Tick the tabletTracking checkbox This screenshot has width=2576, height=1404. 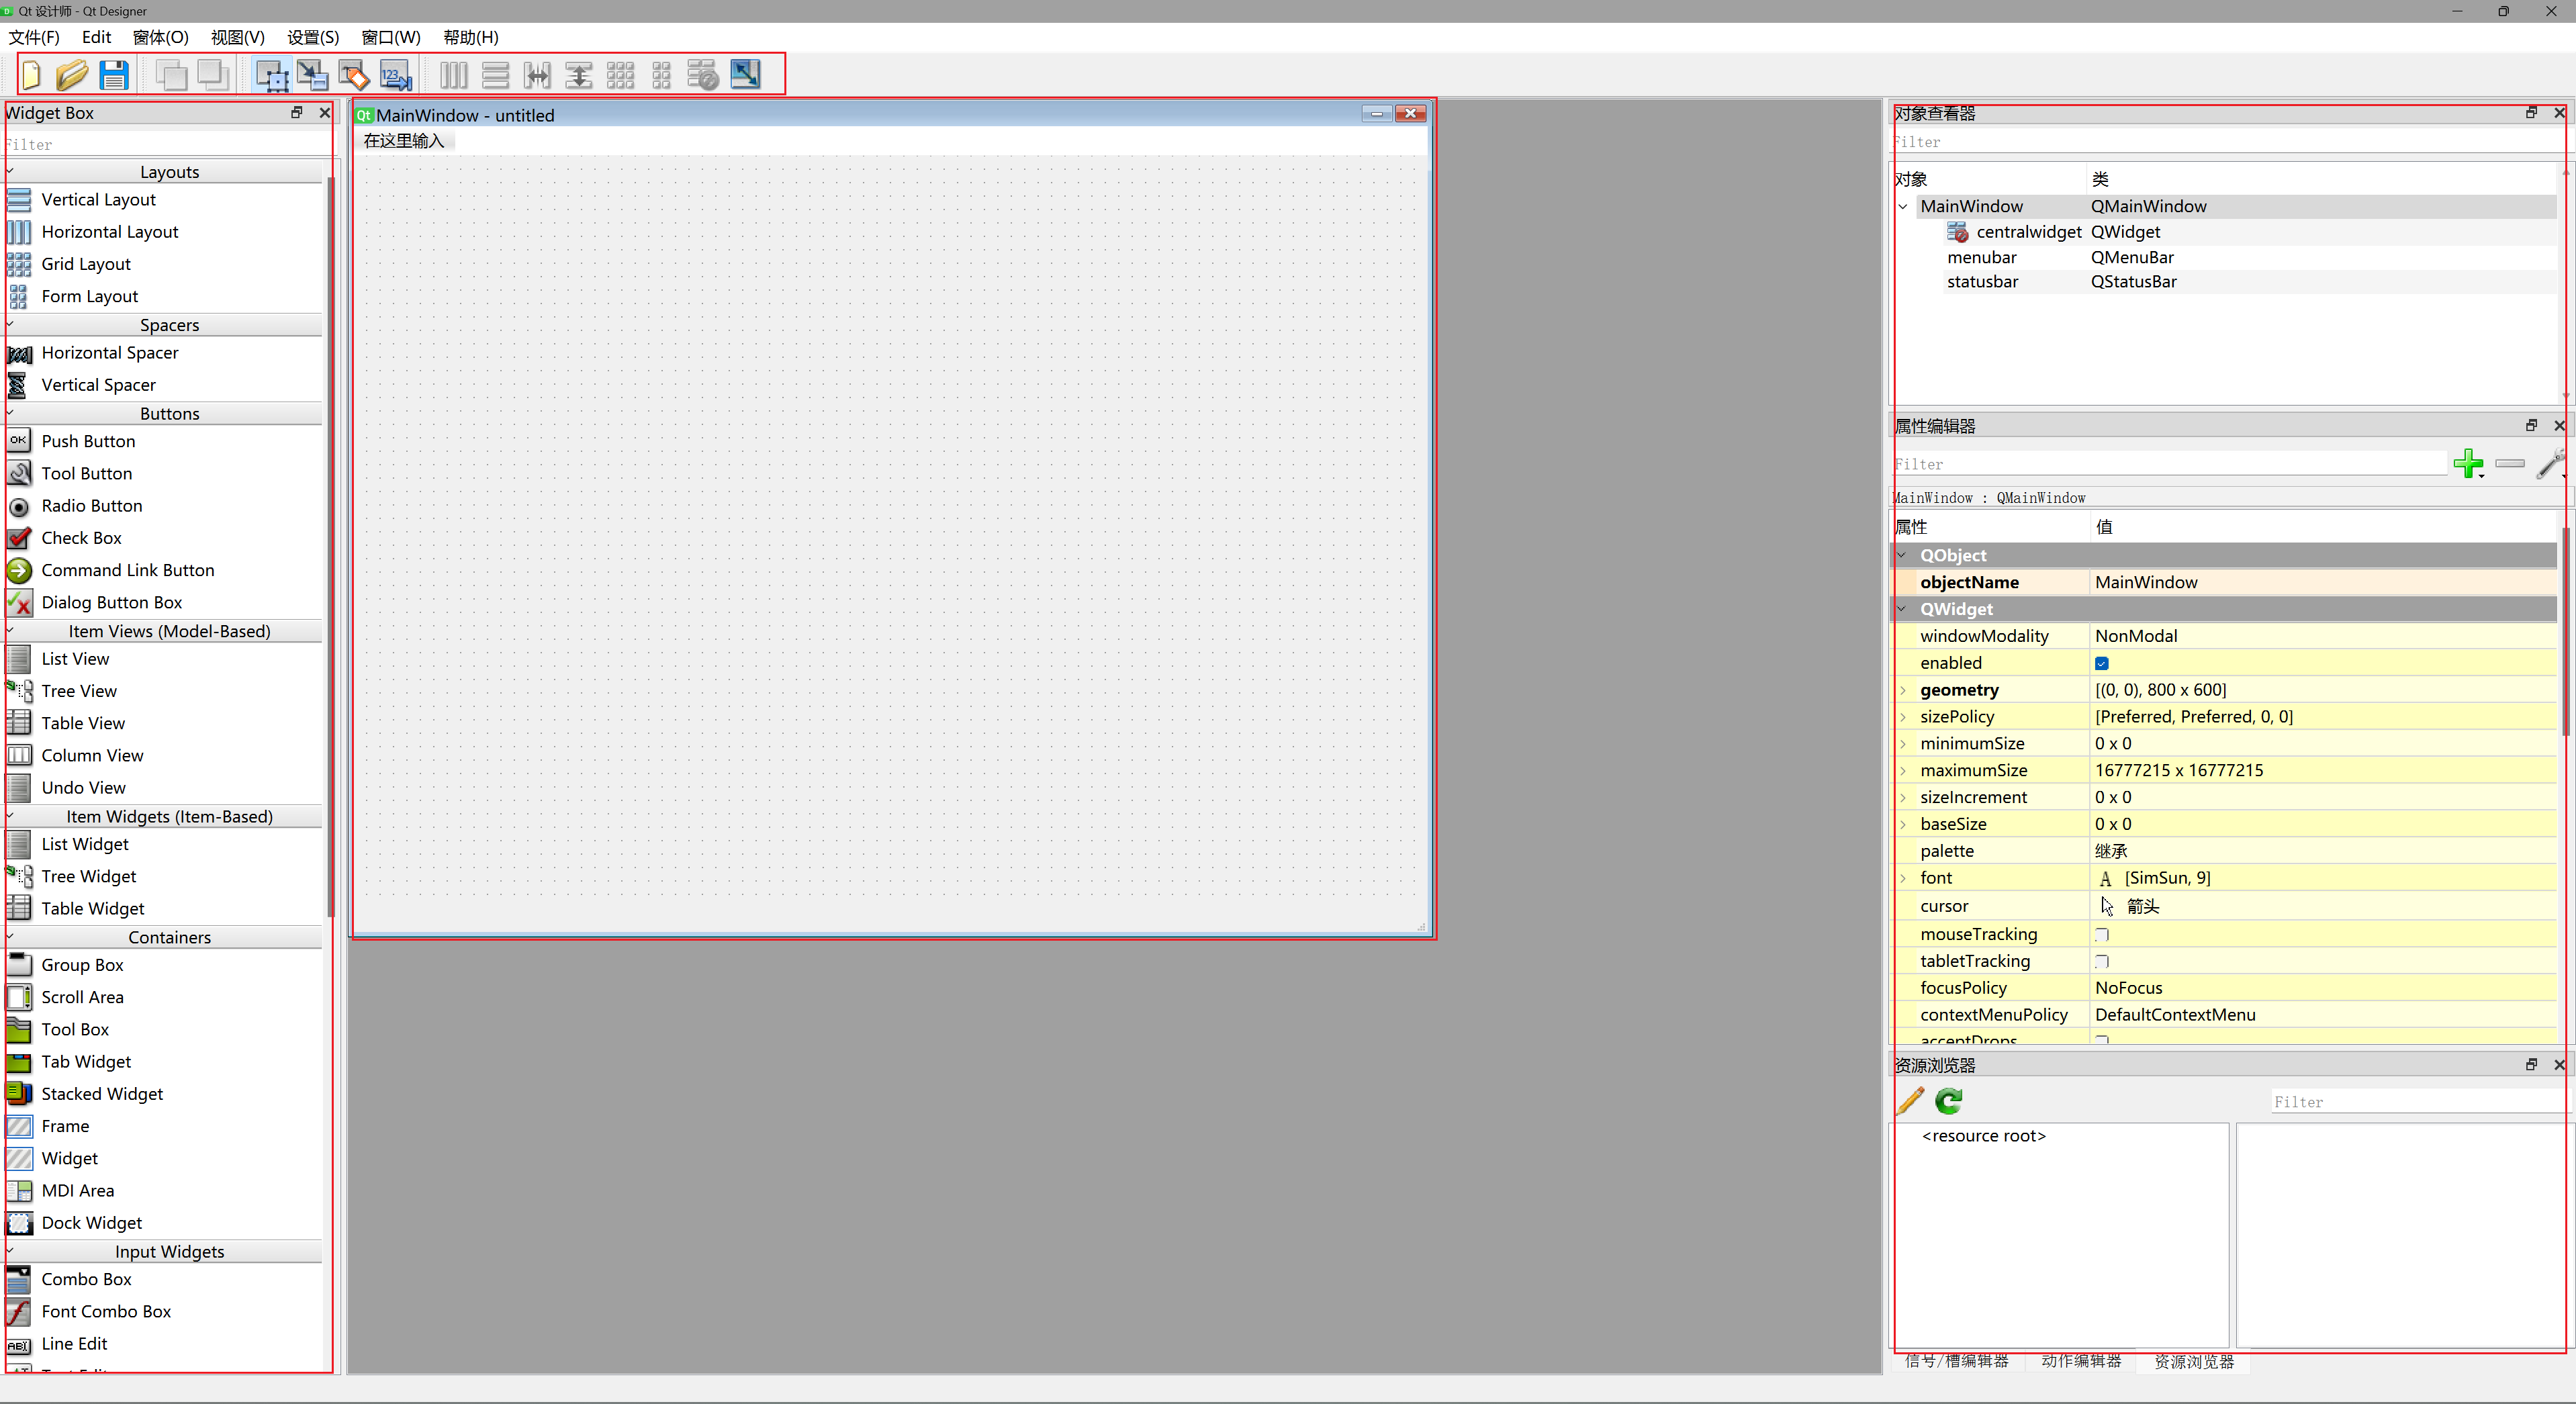coord(2102,961)
